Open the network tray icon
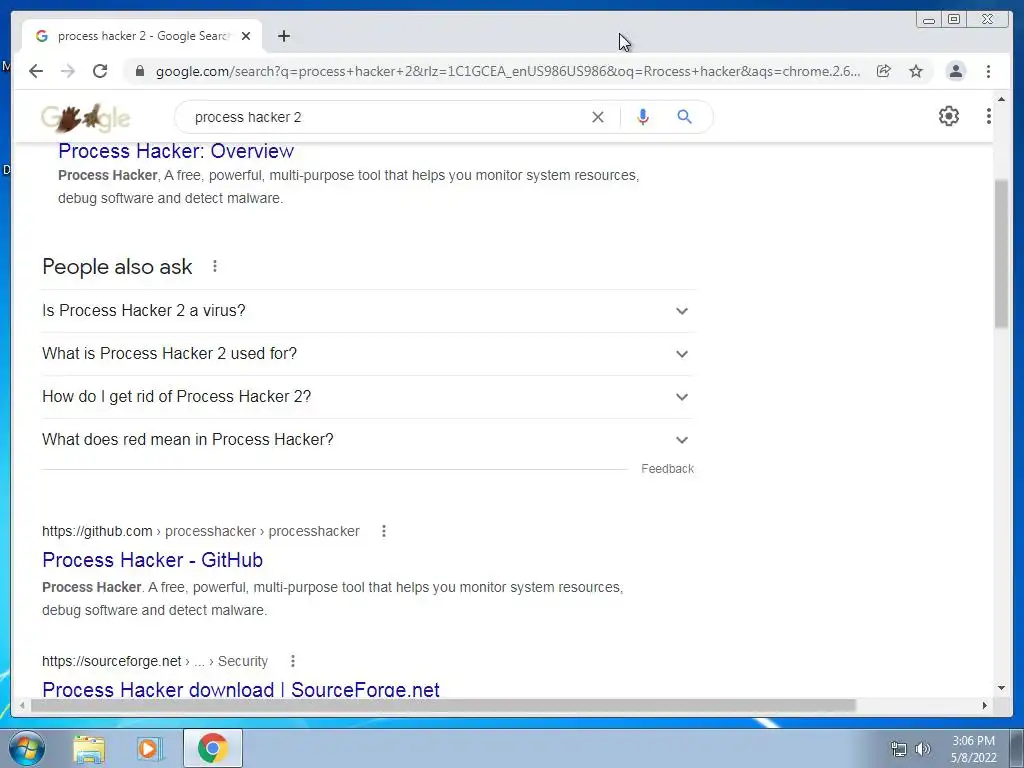Screen dimensions: 1024x768 click(899, 749)
